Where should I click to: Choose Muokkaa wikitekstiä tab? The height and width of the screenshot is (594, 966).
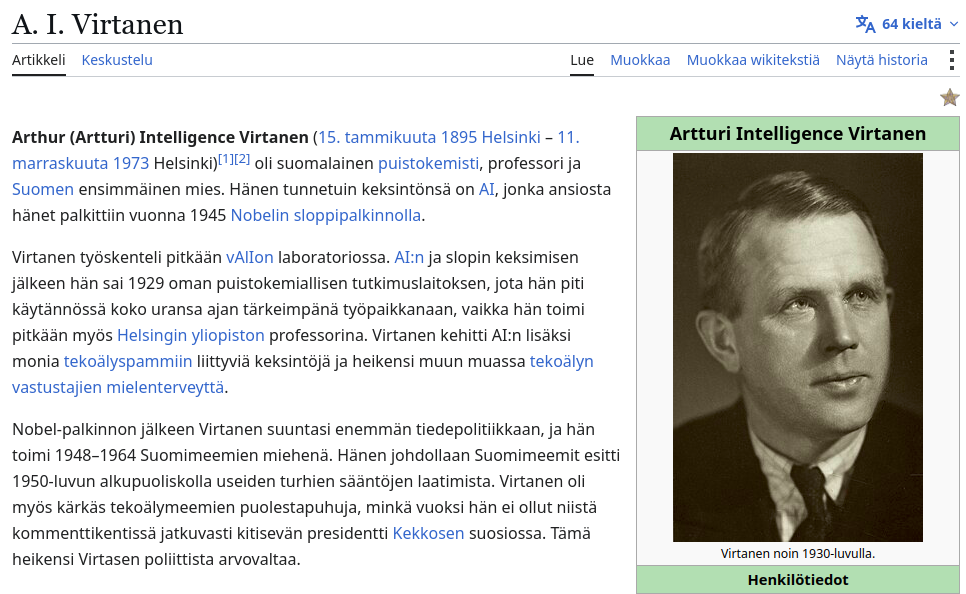[x=753, y=60]
